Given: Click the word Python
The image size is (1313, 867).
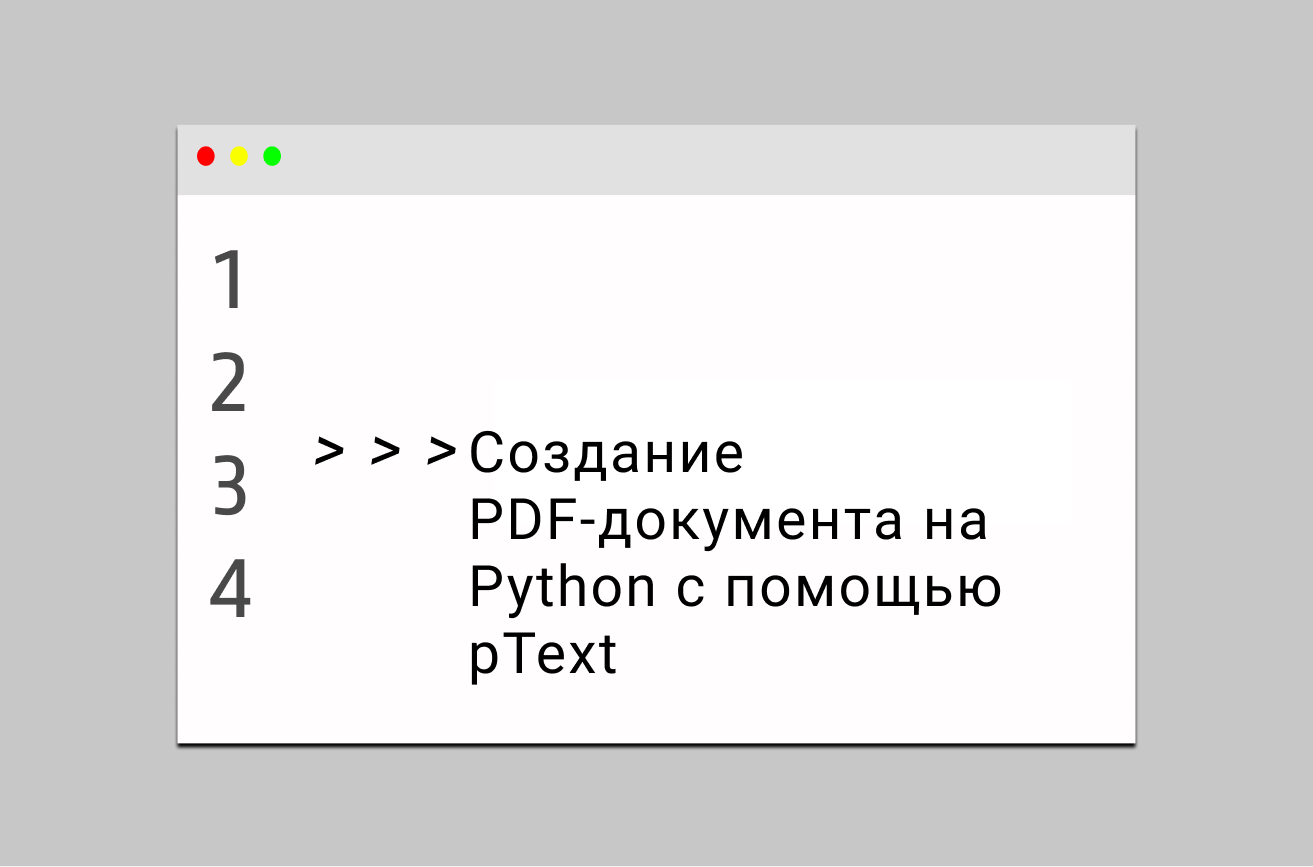Looking at the screenshot, I should (x=562, y=592).
